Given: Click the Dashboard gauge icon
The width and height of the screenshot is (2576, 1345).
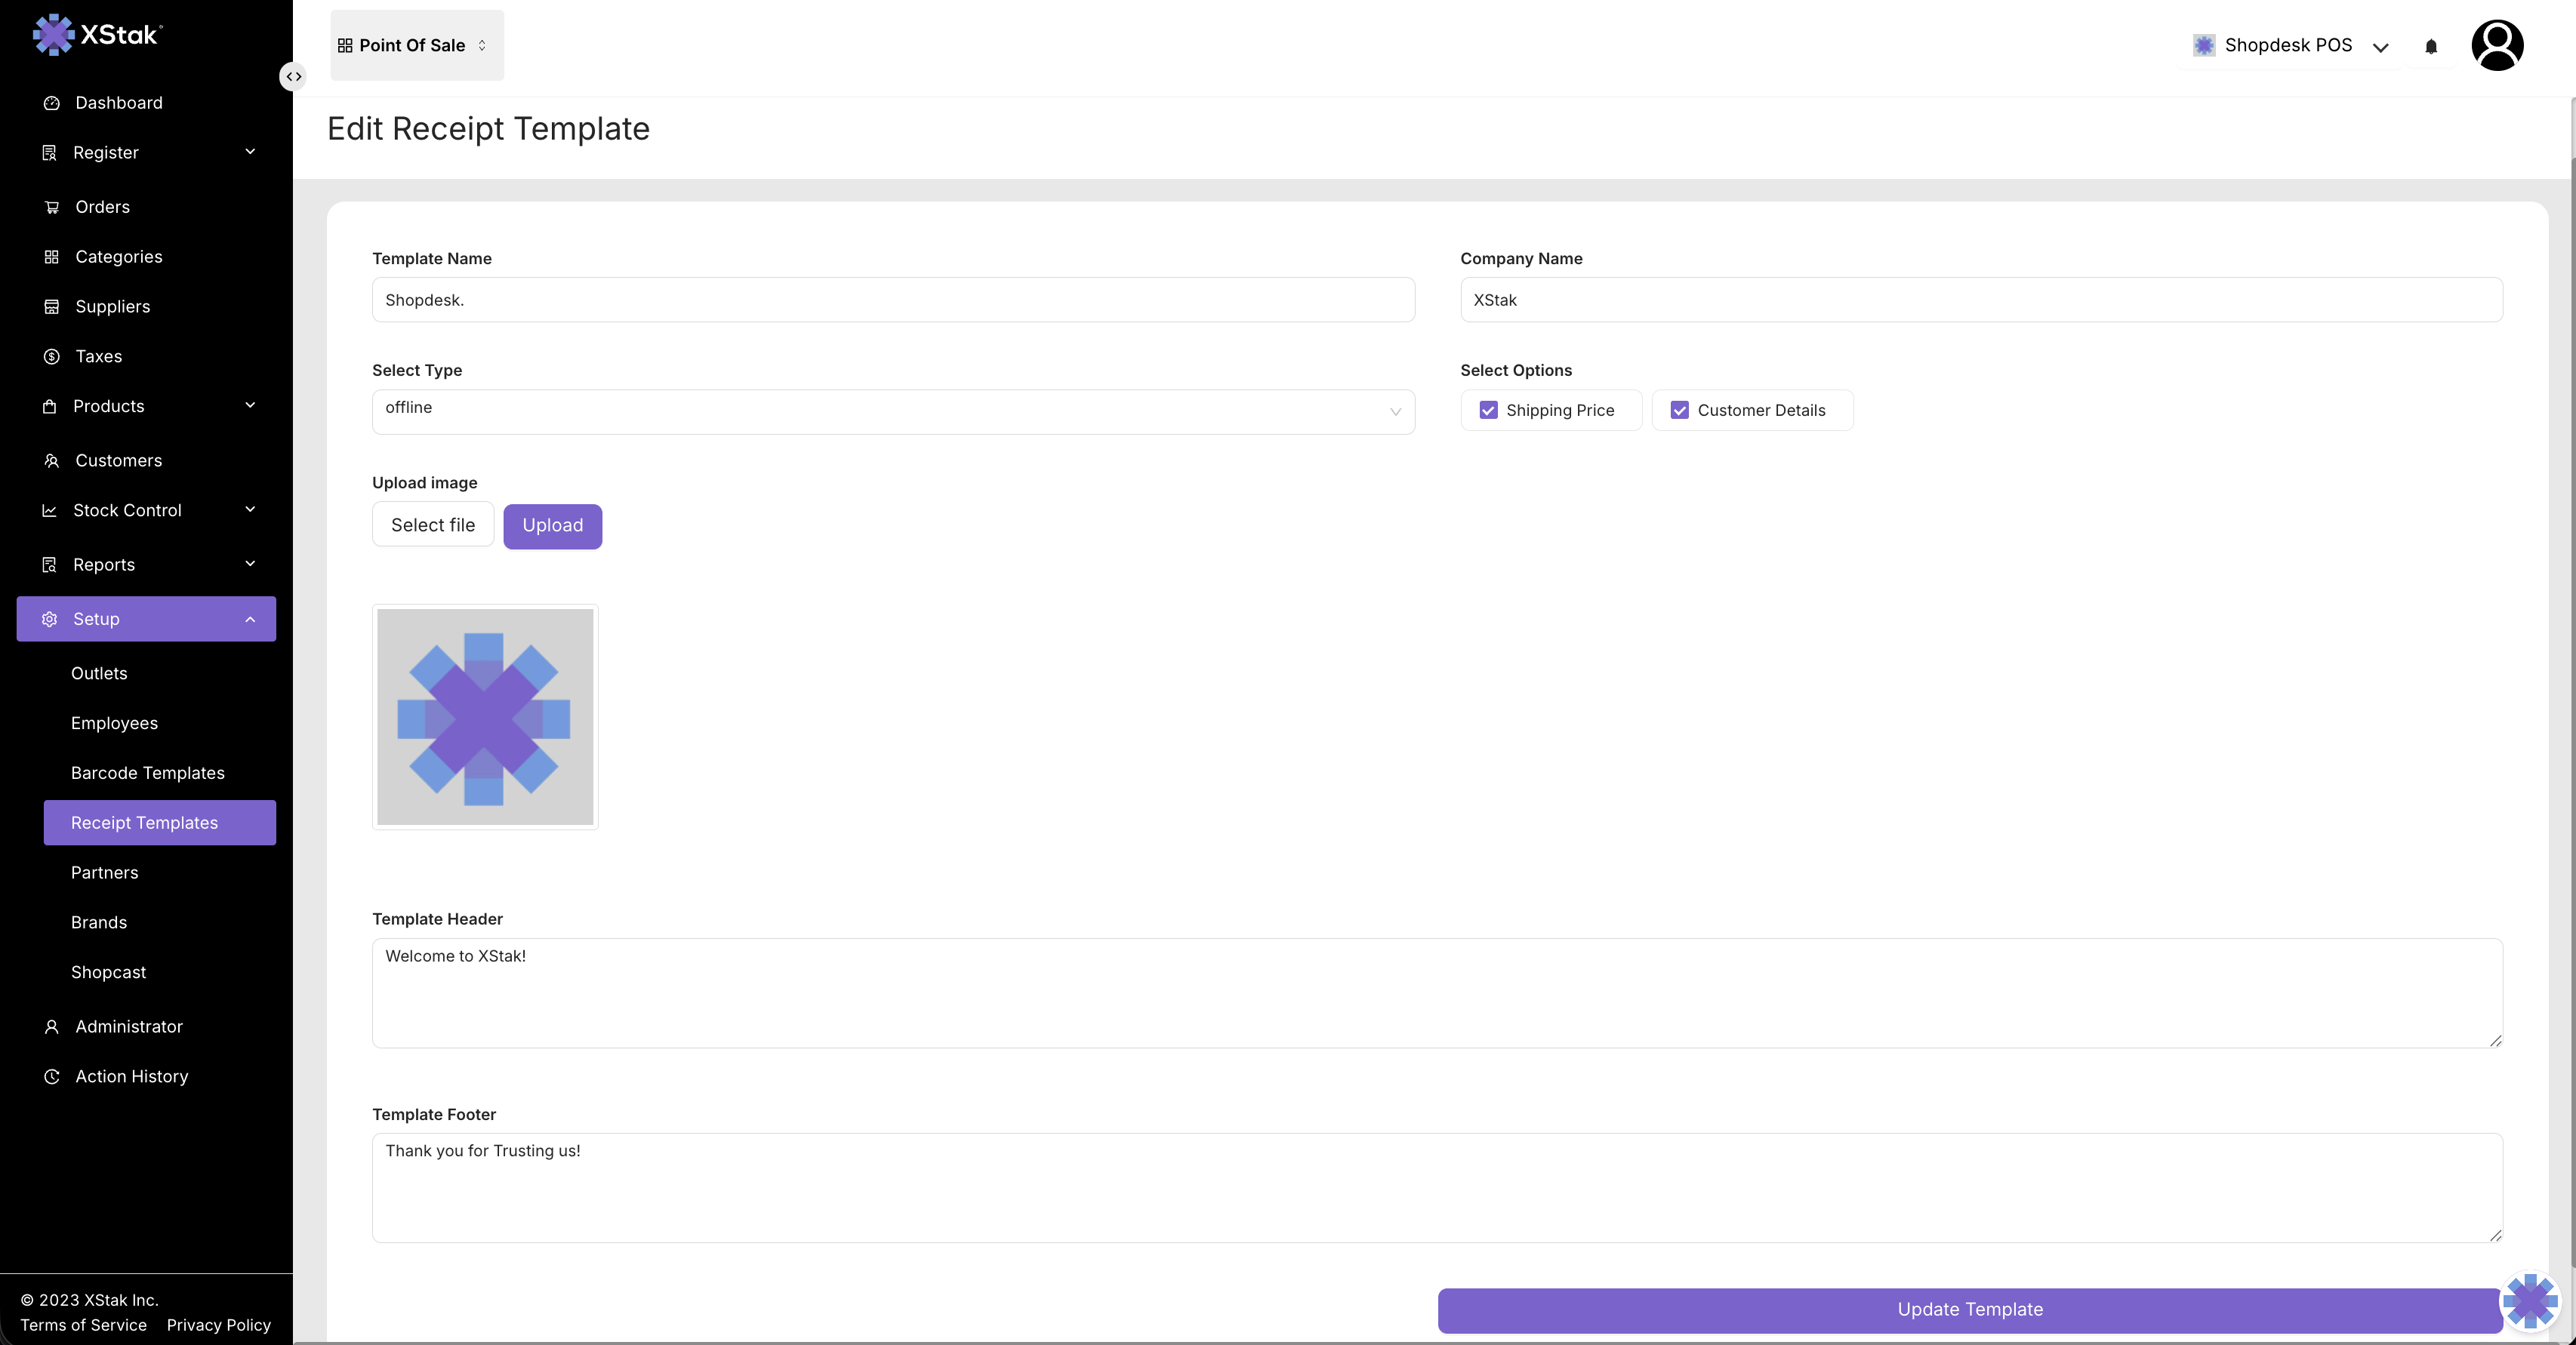Looking at the screenshot, I should coord(52,103).
